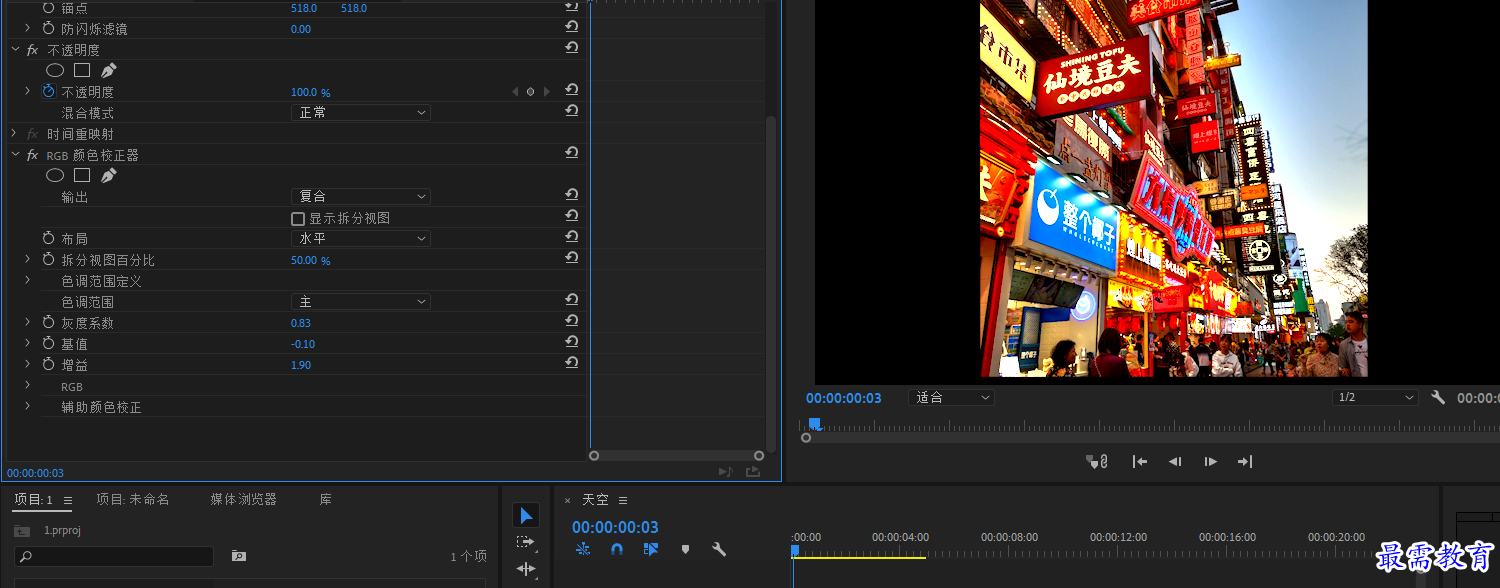Toggle snap in timeline
The width and height of the screenshot is (1500, 588).
click(617, 549)
